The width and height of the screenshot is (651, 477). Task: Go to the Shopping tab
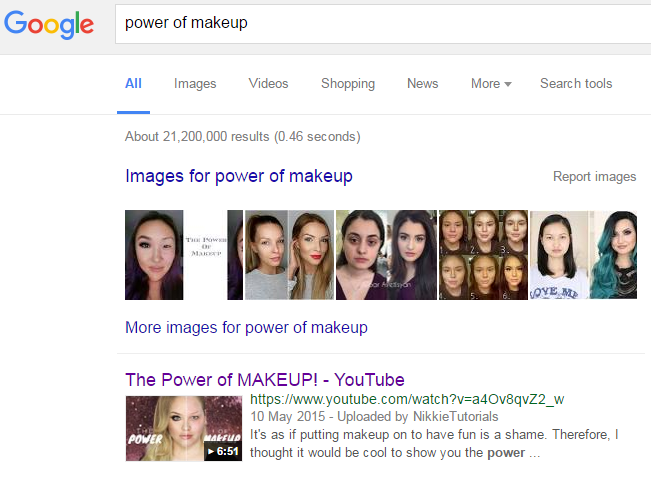(x=348, y=83)
